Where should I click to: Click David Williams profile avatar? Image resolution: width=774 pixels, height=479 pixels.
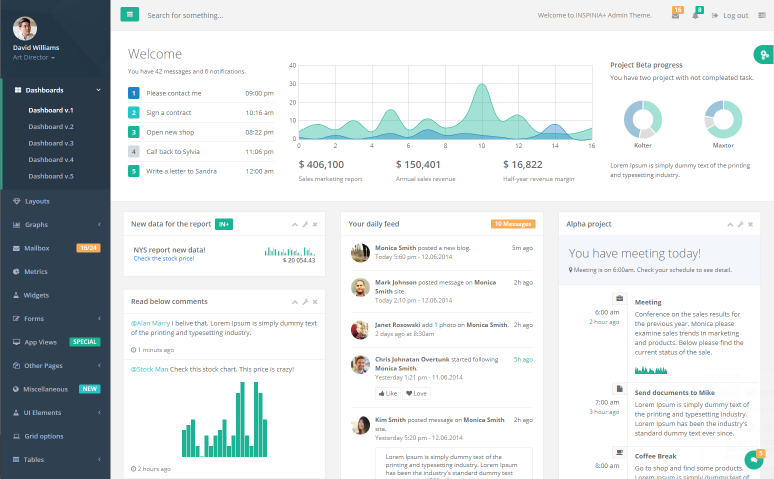pos(25,29)
